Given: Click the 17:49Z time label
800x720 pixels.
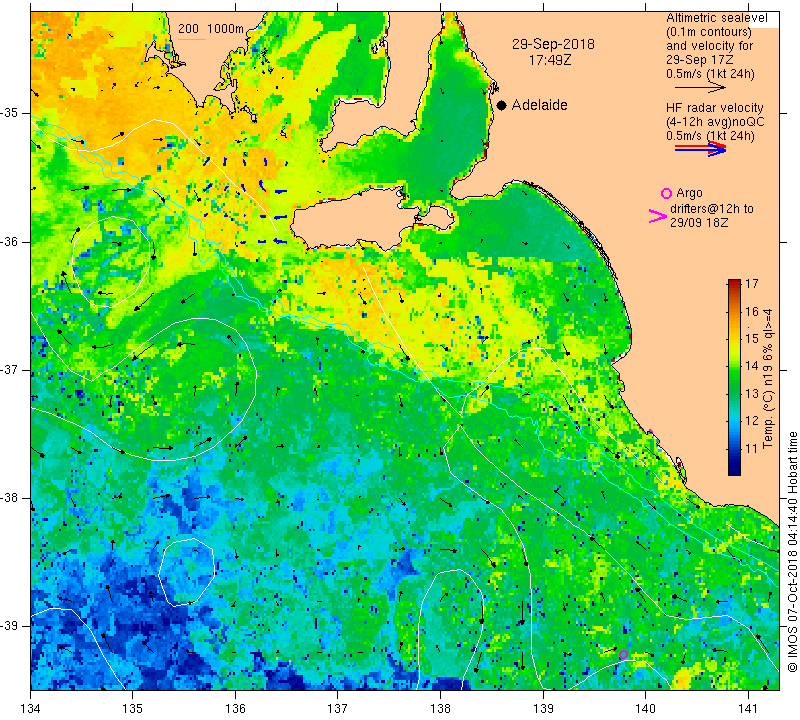Looking at the screenshot, I should (x=550, y=60).
